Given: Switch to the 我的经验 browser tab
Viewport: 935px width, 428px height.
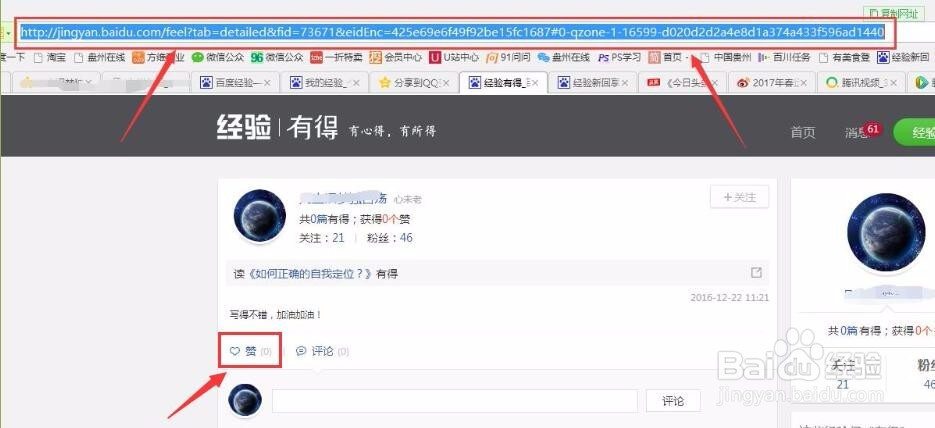Looking at the screenshot, I should [x=323, y=83].
